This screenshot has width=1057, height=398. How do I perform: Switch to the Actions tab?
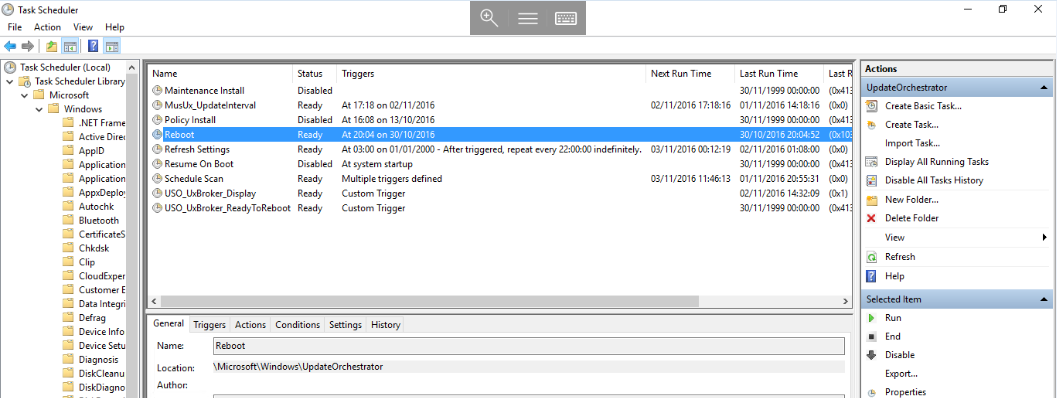pos(250,325)
